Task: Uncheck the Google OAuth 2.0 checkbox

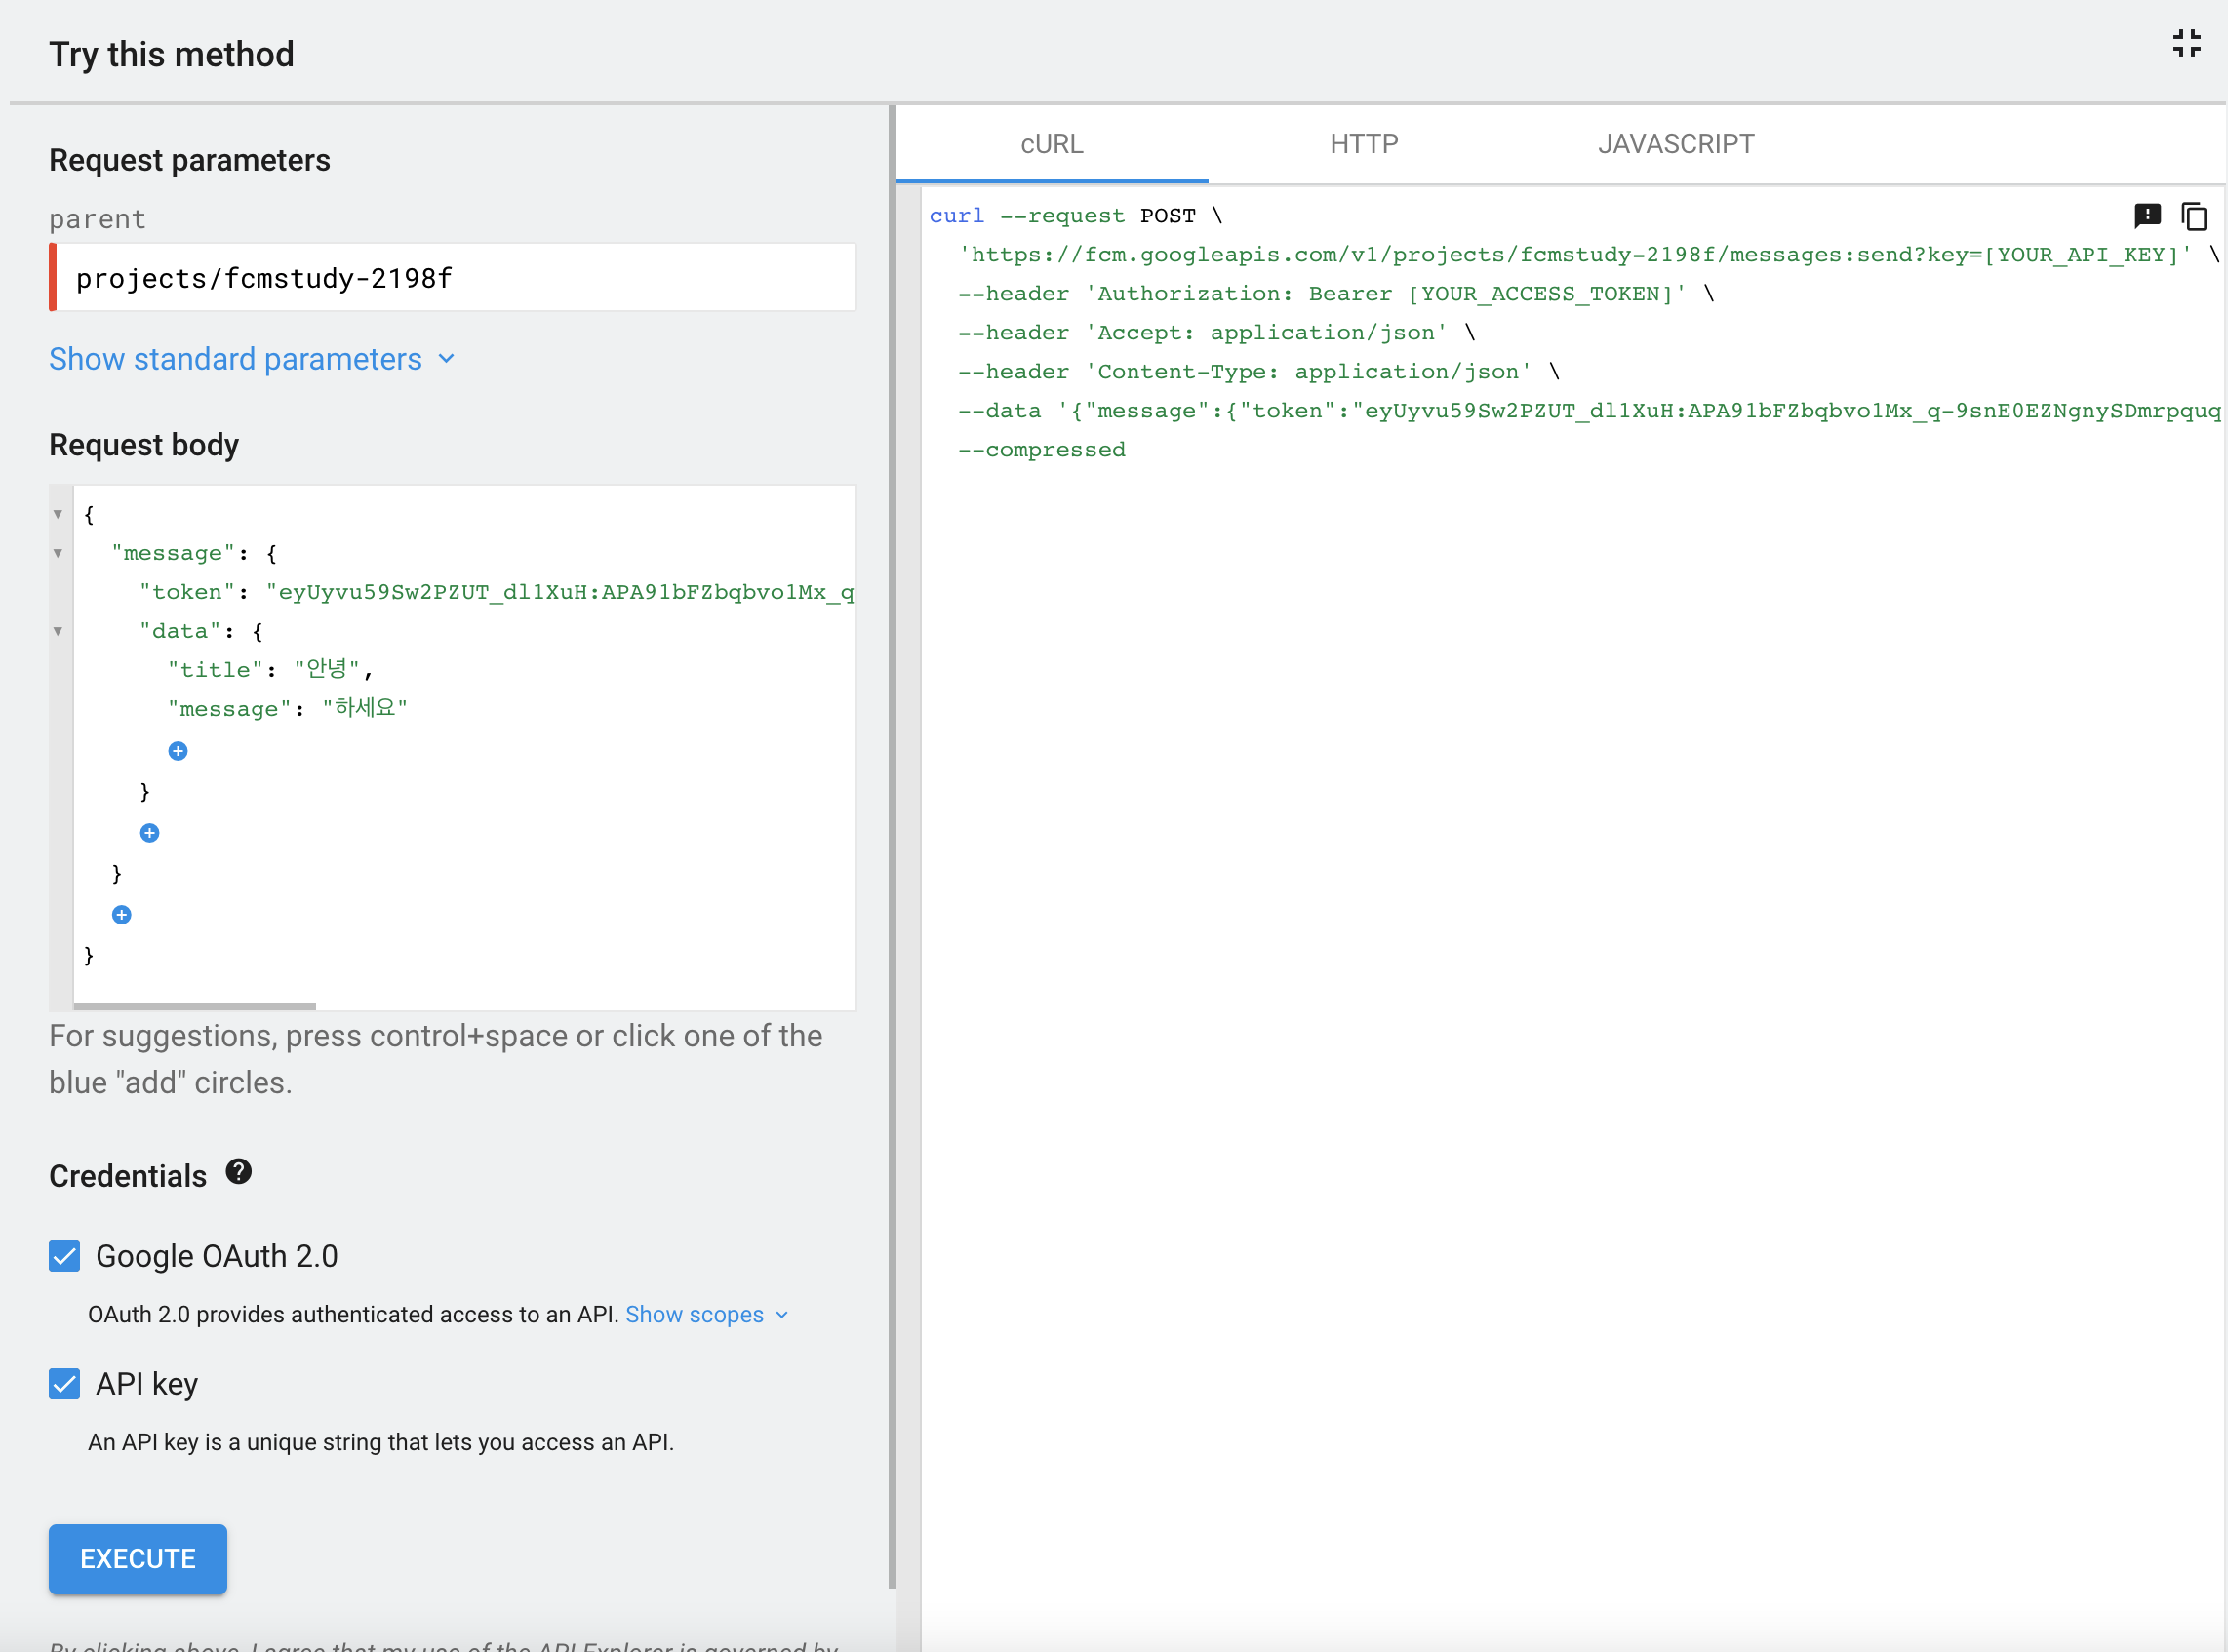Action: [x=65, y=1256]
